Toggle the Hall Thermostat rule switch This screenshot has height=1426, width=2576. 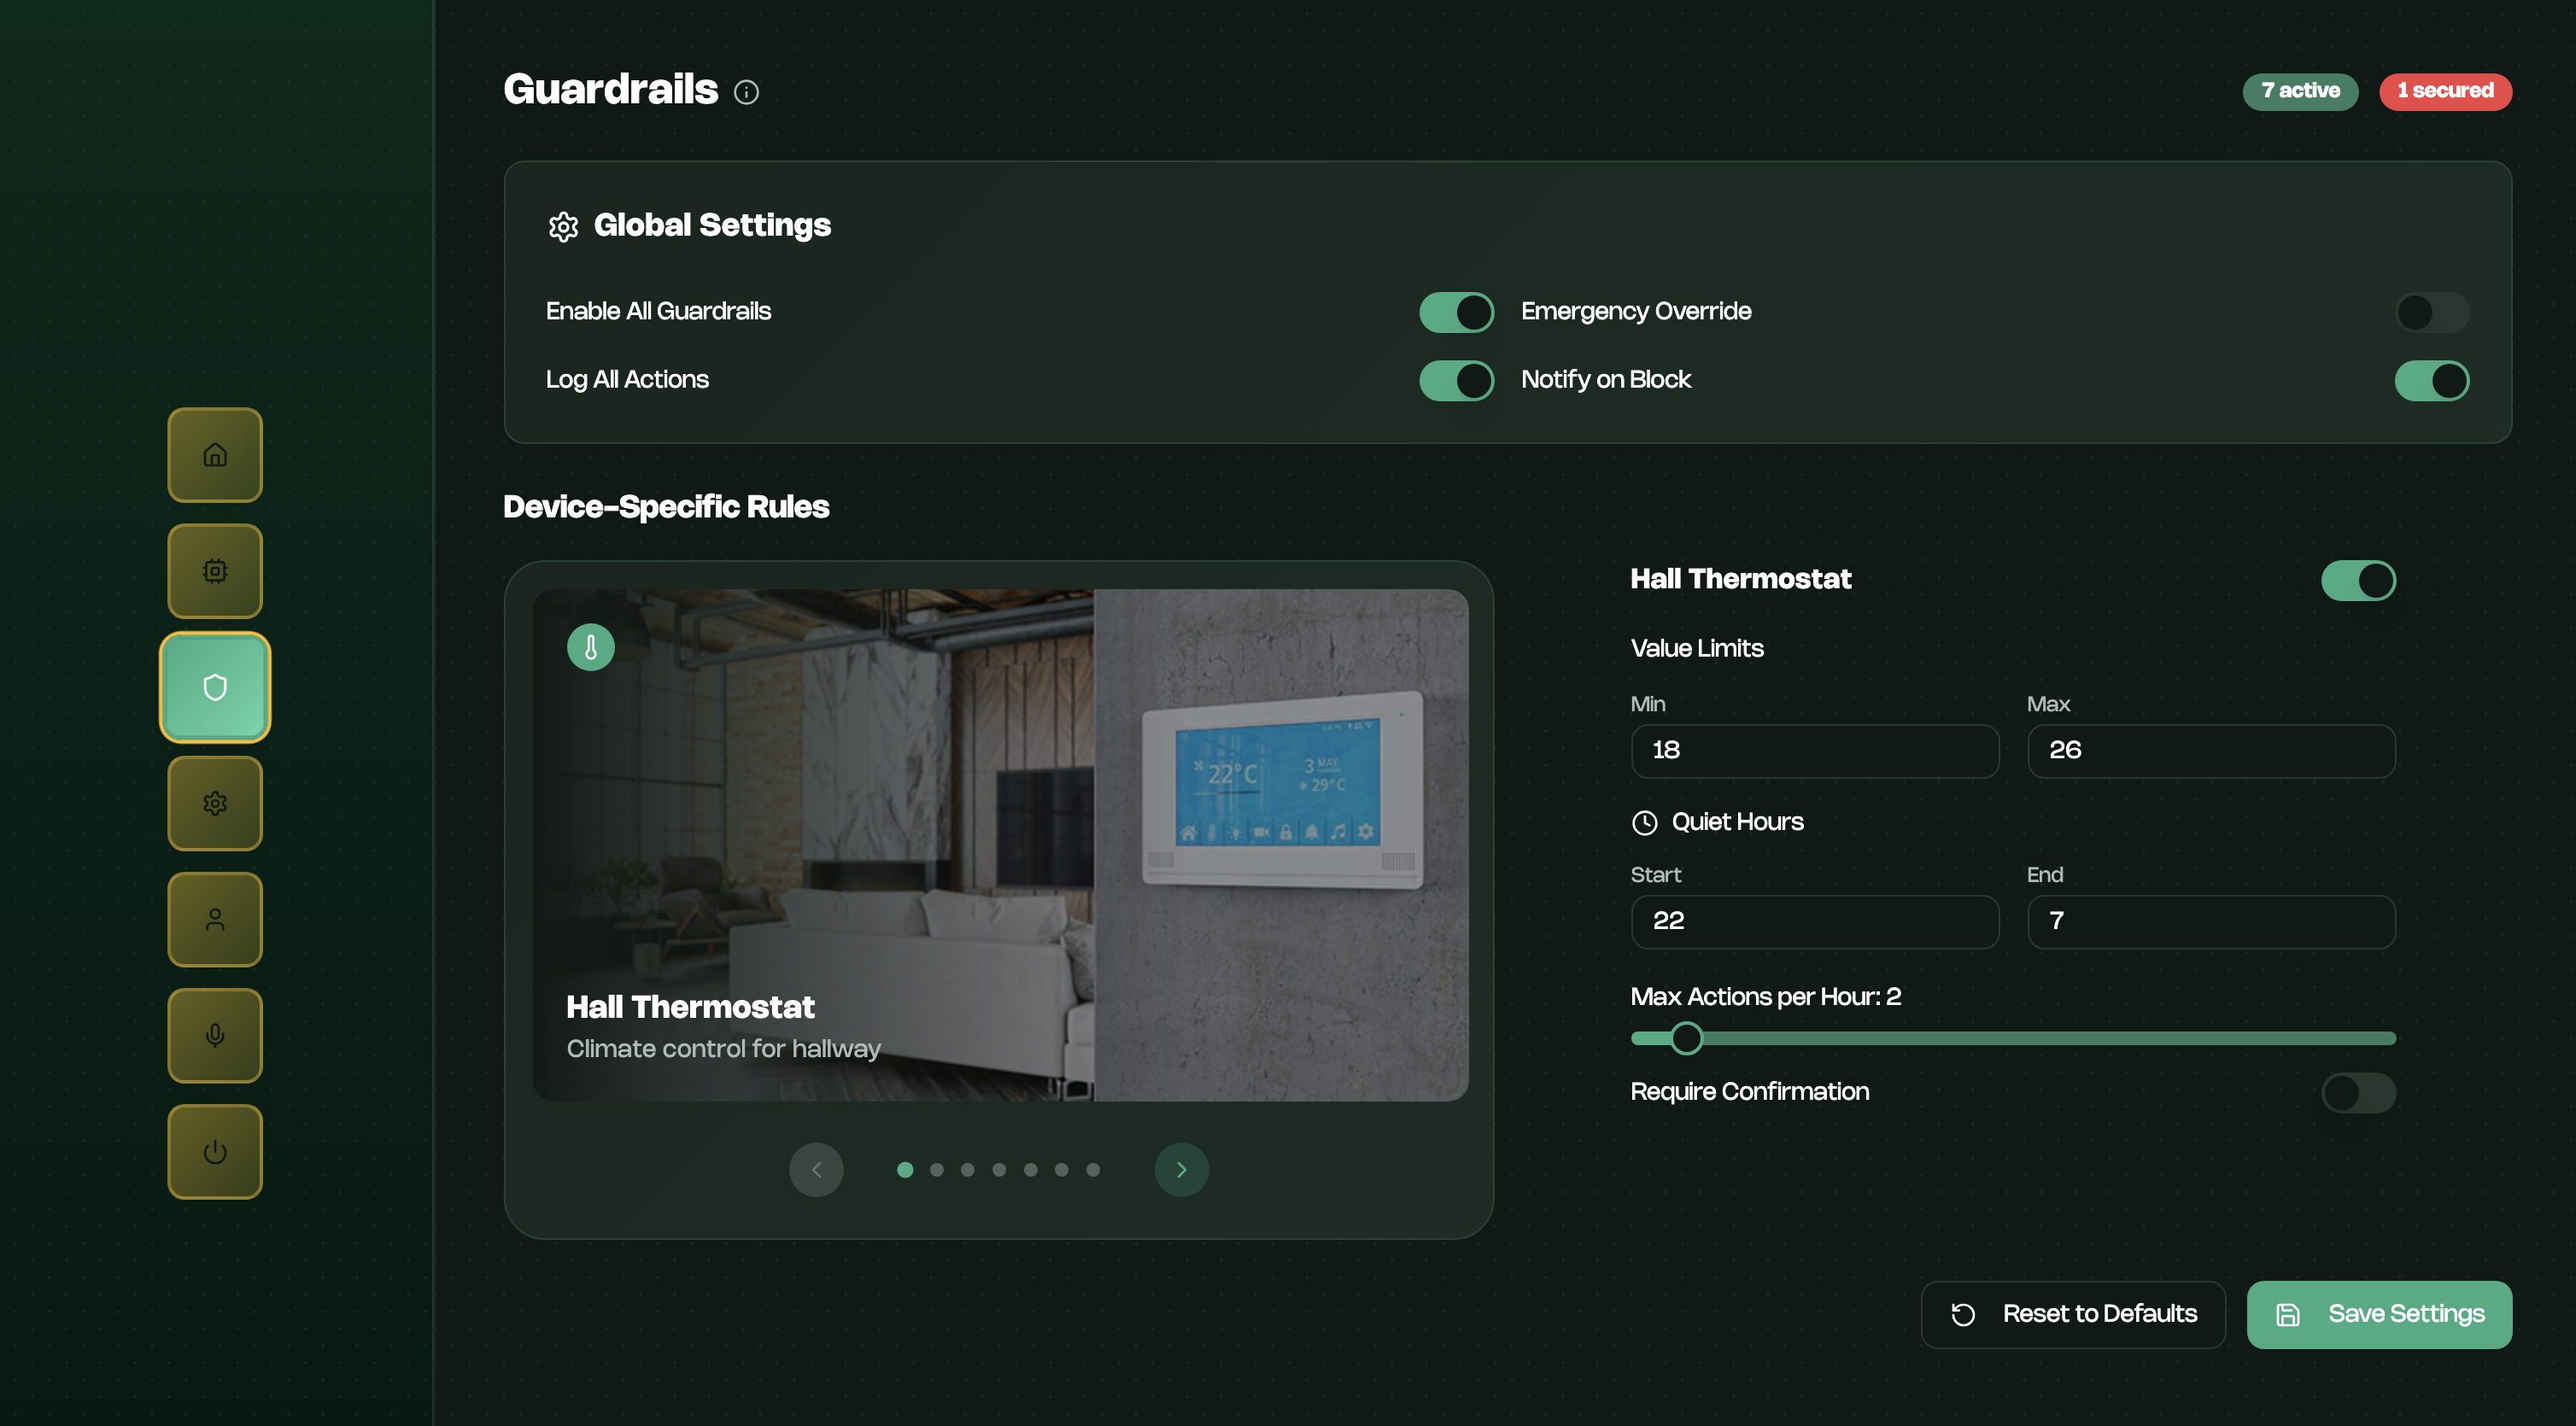click(x=2357, y=580)
